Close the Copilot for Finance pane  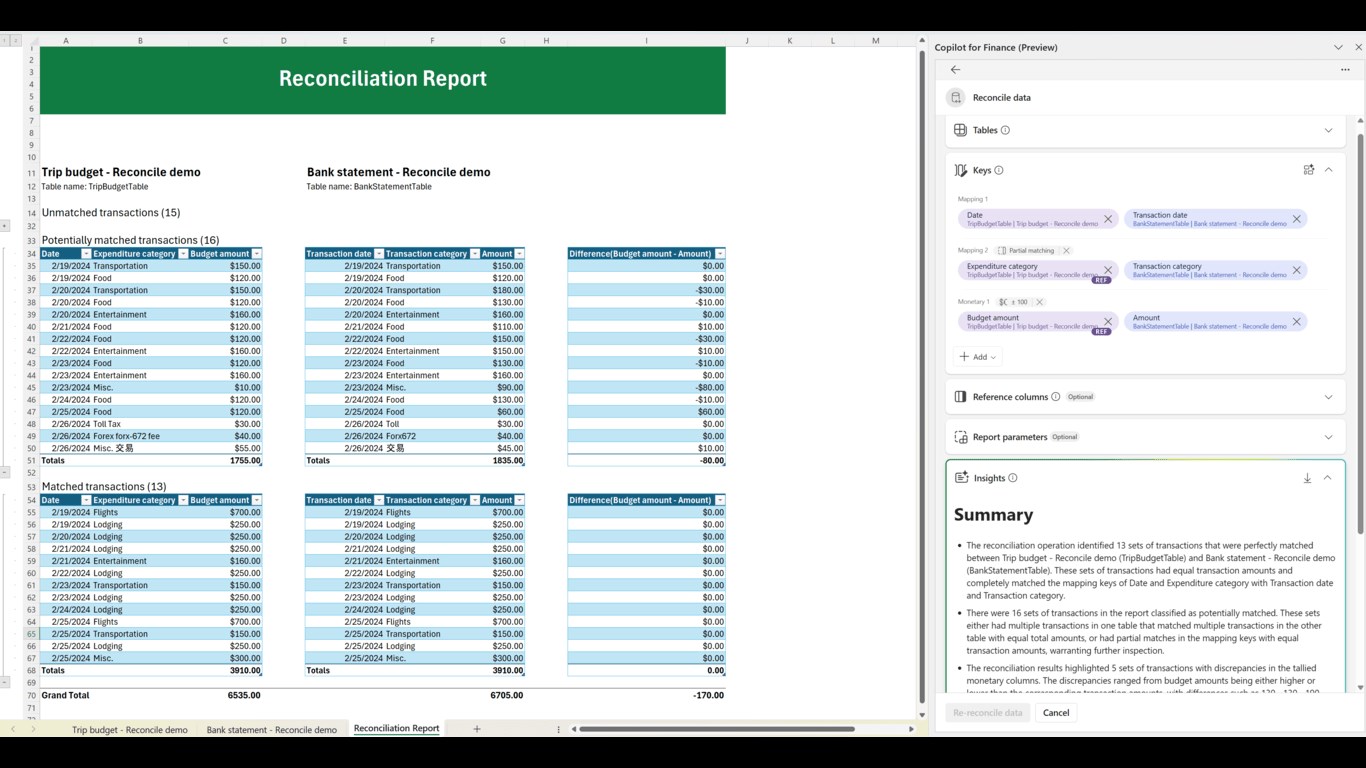pyautogui.click(x=1358, y=47)
